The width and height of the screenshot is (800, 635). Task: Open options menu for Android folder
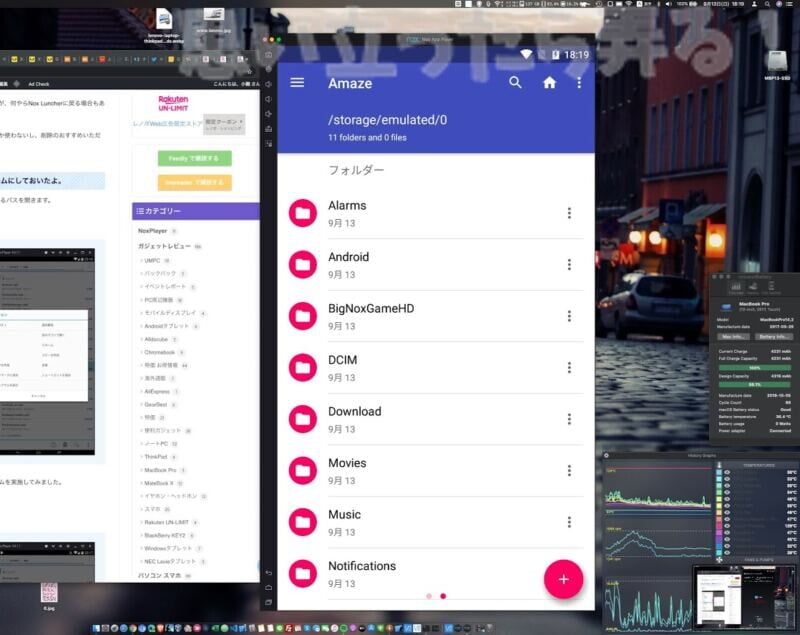pyautogui.click(x=569, y=265)
